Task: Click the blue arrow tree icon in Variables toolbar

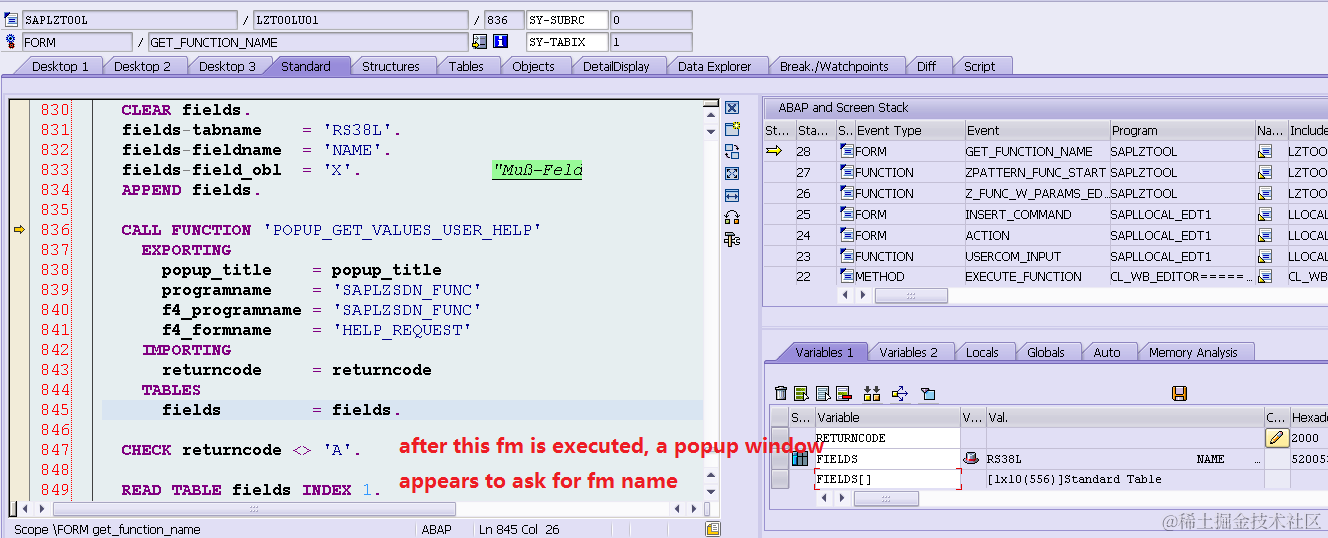Action: [x=899, y=394]
